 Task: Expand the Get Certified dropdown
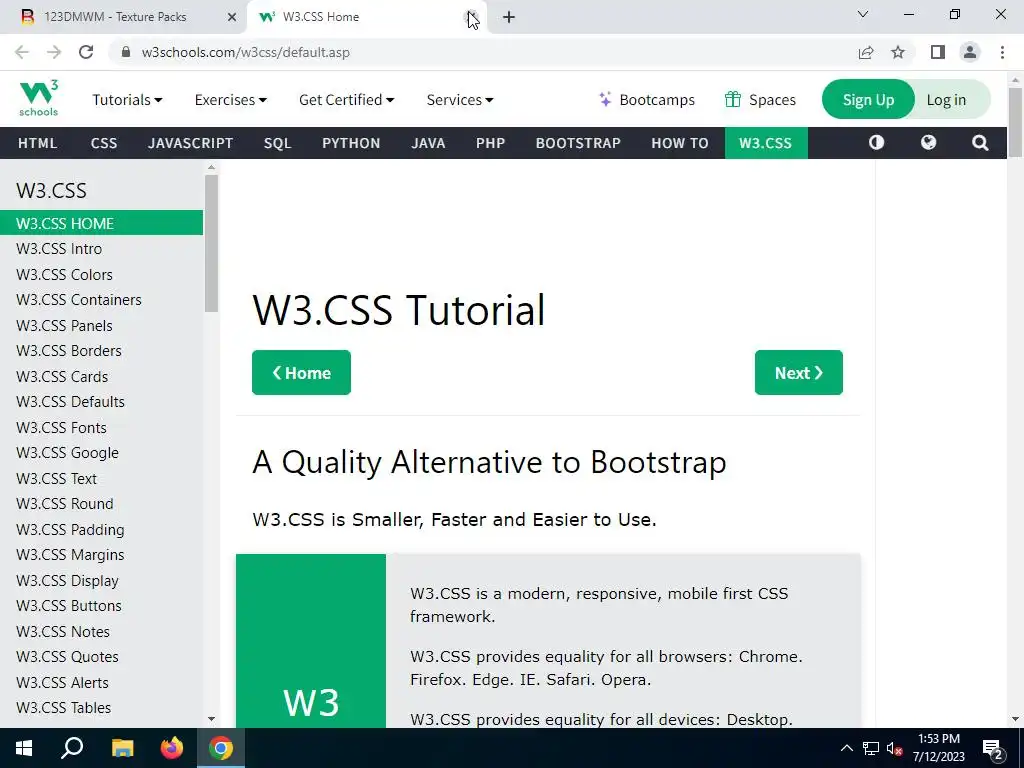click(x=347, y=100)
